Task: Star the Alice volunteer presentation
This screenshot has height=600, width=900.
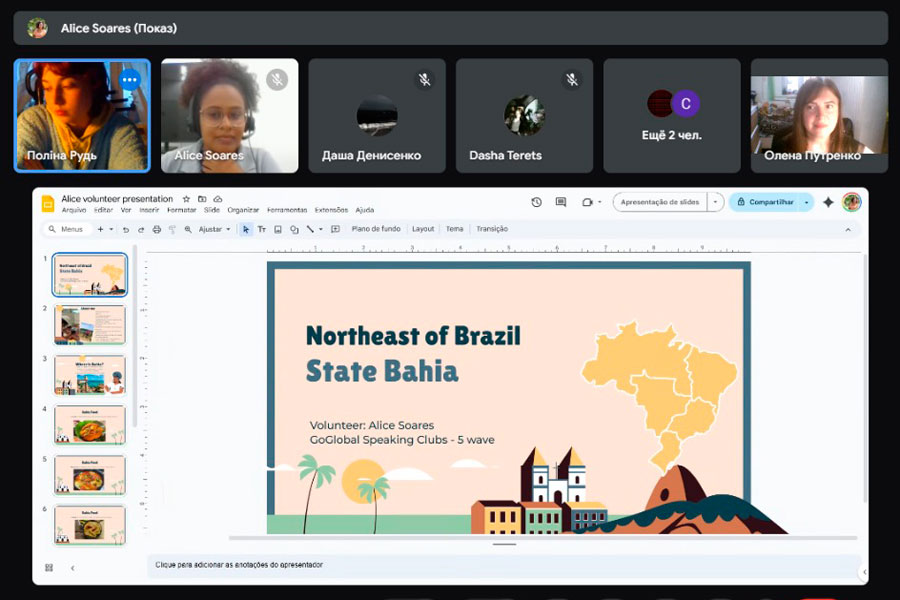Action: 186,199
